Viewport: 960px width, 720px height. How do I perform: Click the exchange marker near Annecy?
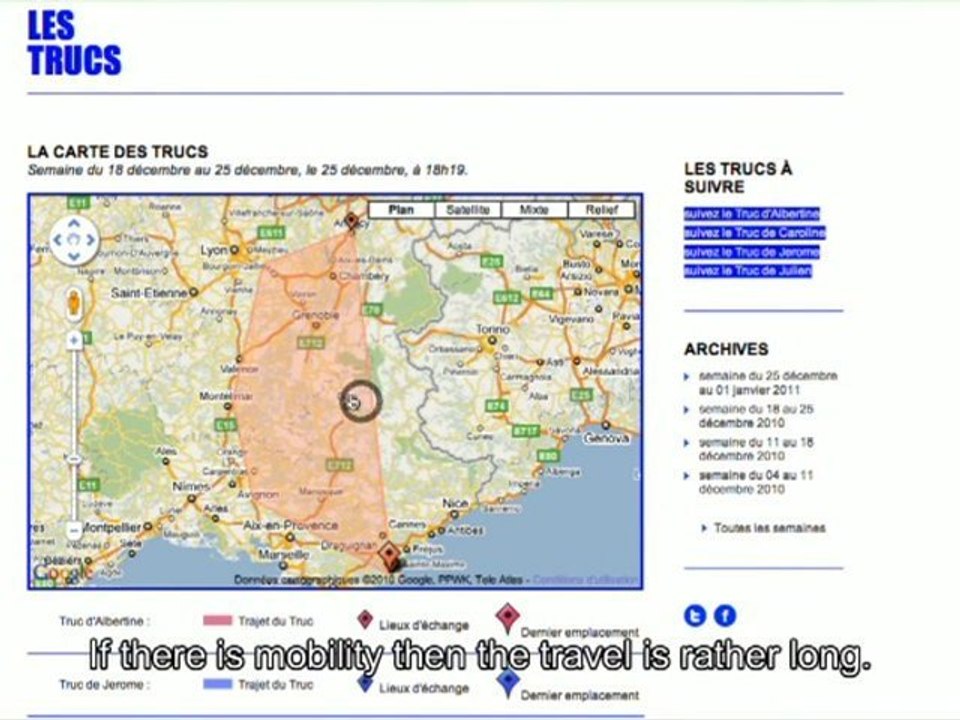point(351,220)
